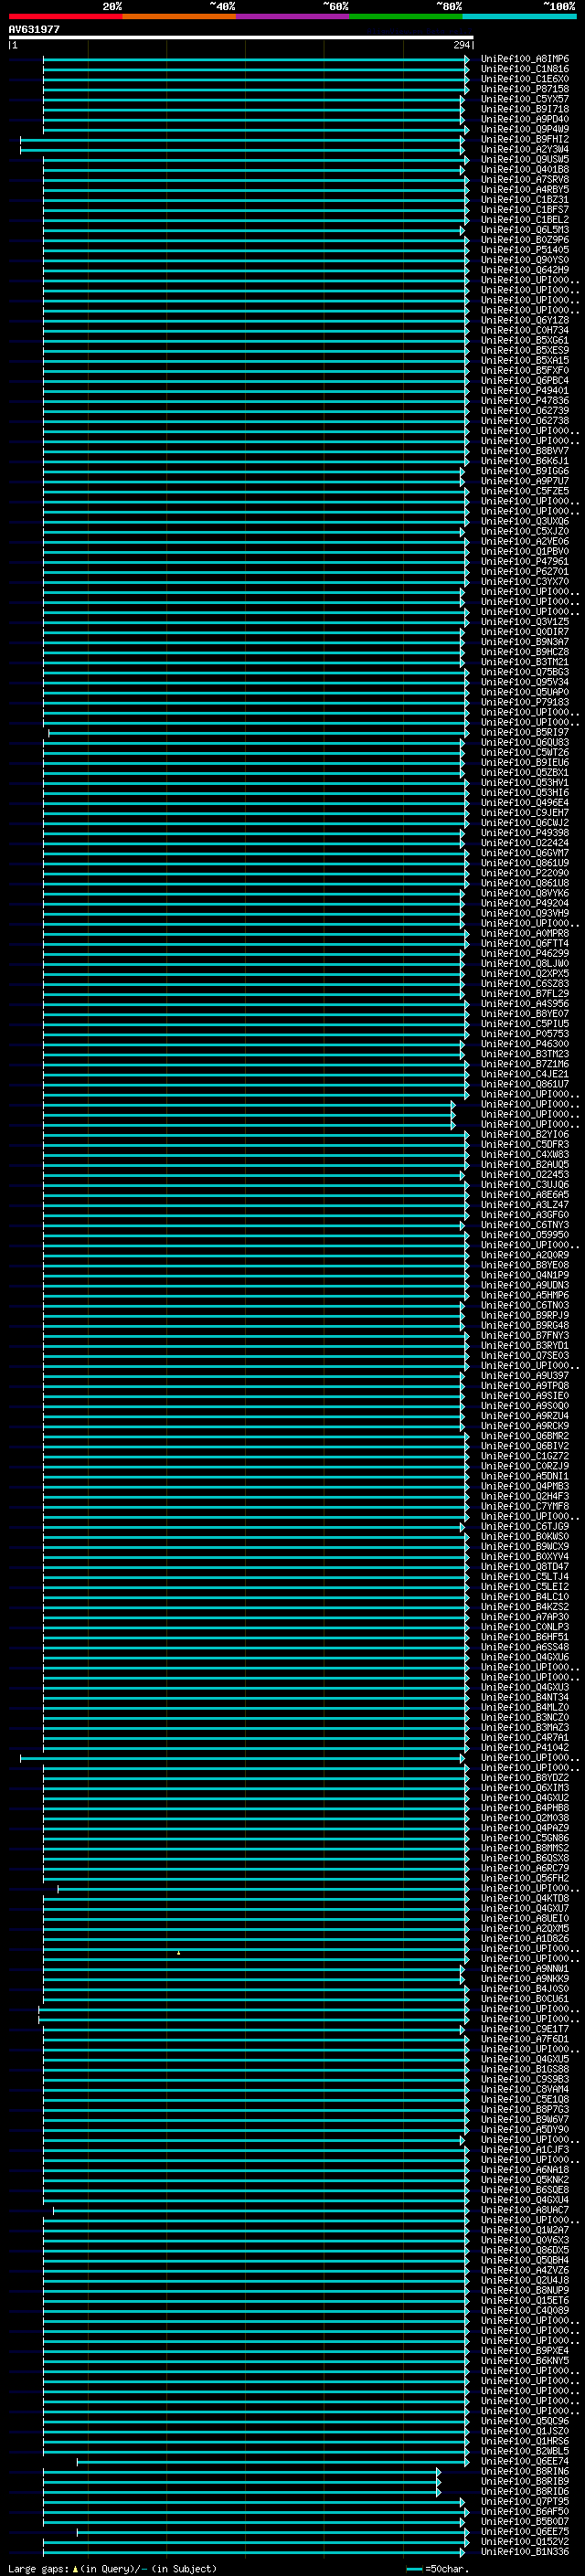Click the shortened alignment bar for UniRef100_B8RIN6
585x2576 pixels.
click(241, 2471)
